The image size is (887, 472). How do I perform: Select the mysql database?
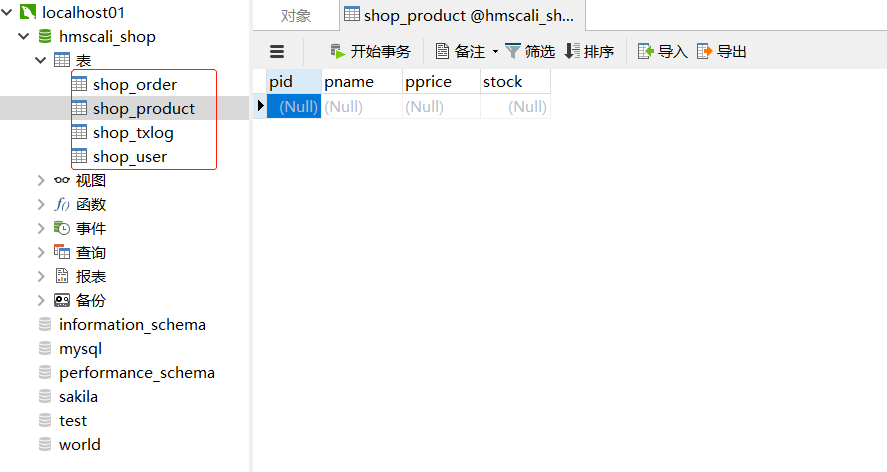click(x=80, y=349)
